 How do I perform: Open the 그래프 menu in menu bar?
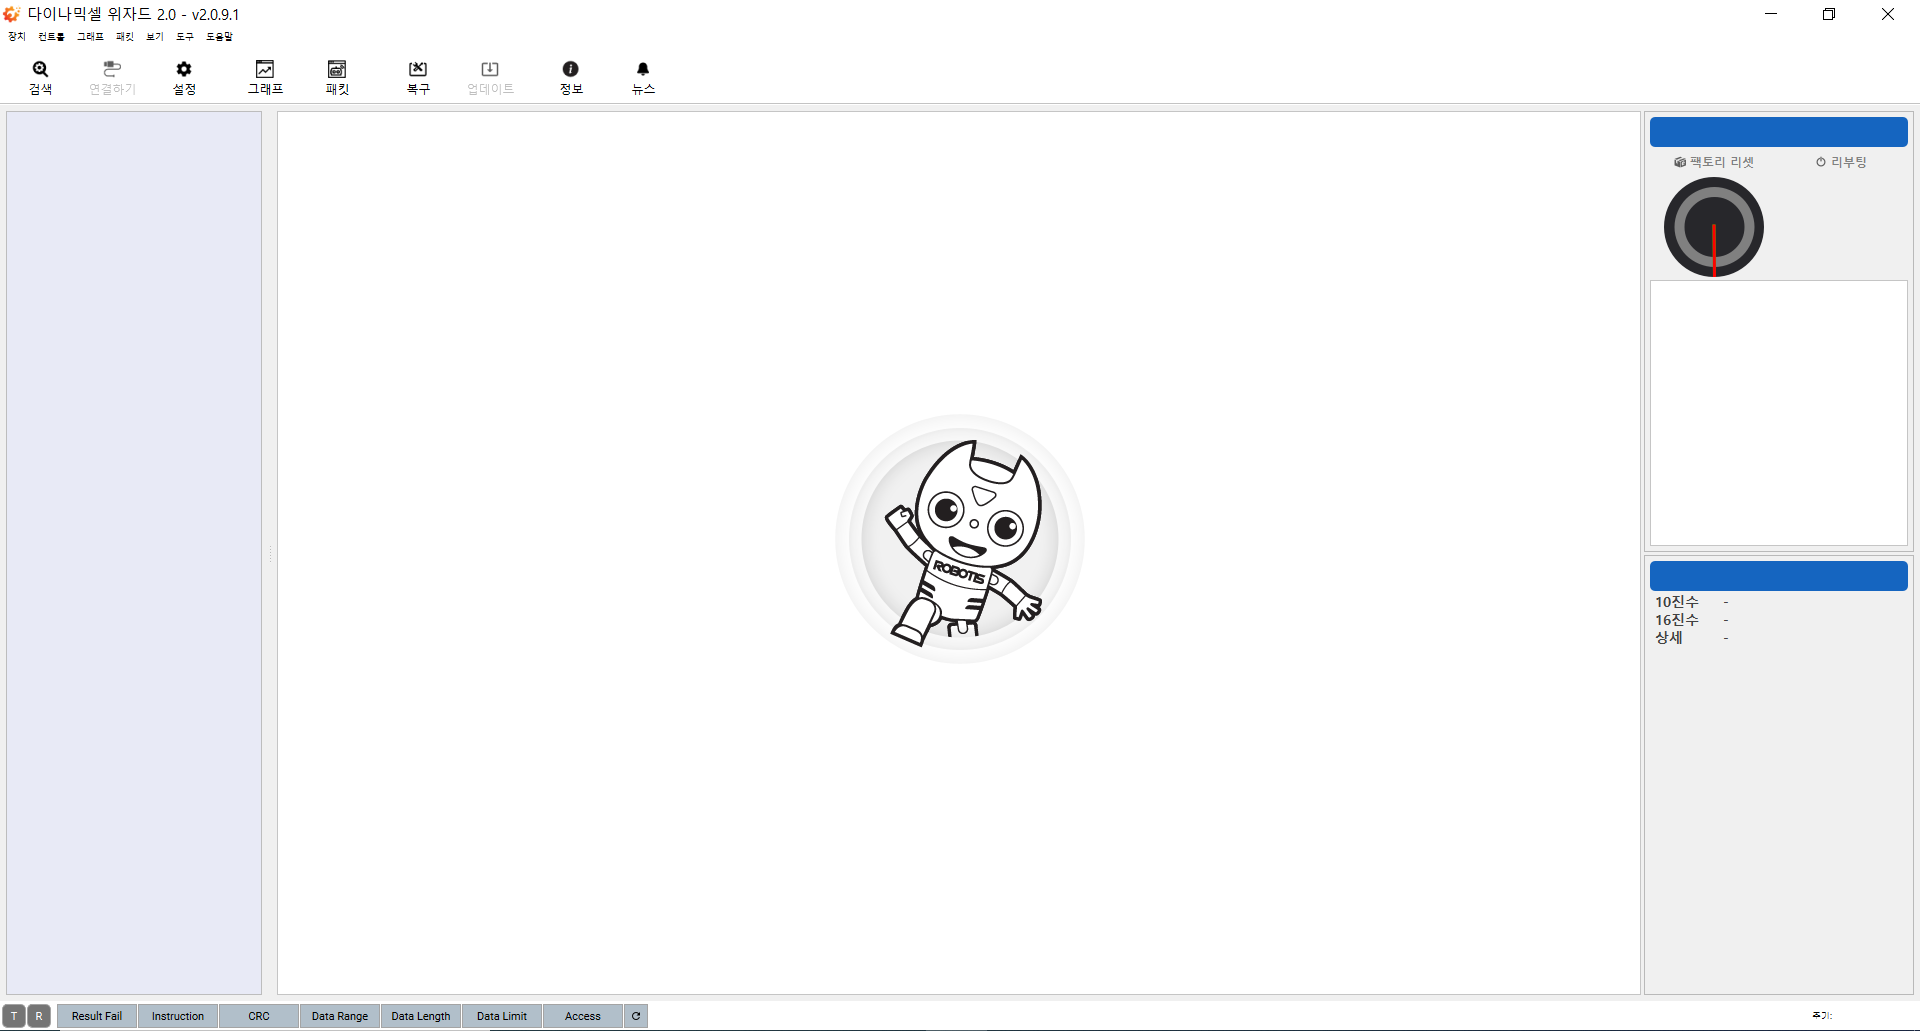[90, 37]
